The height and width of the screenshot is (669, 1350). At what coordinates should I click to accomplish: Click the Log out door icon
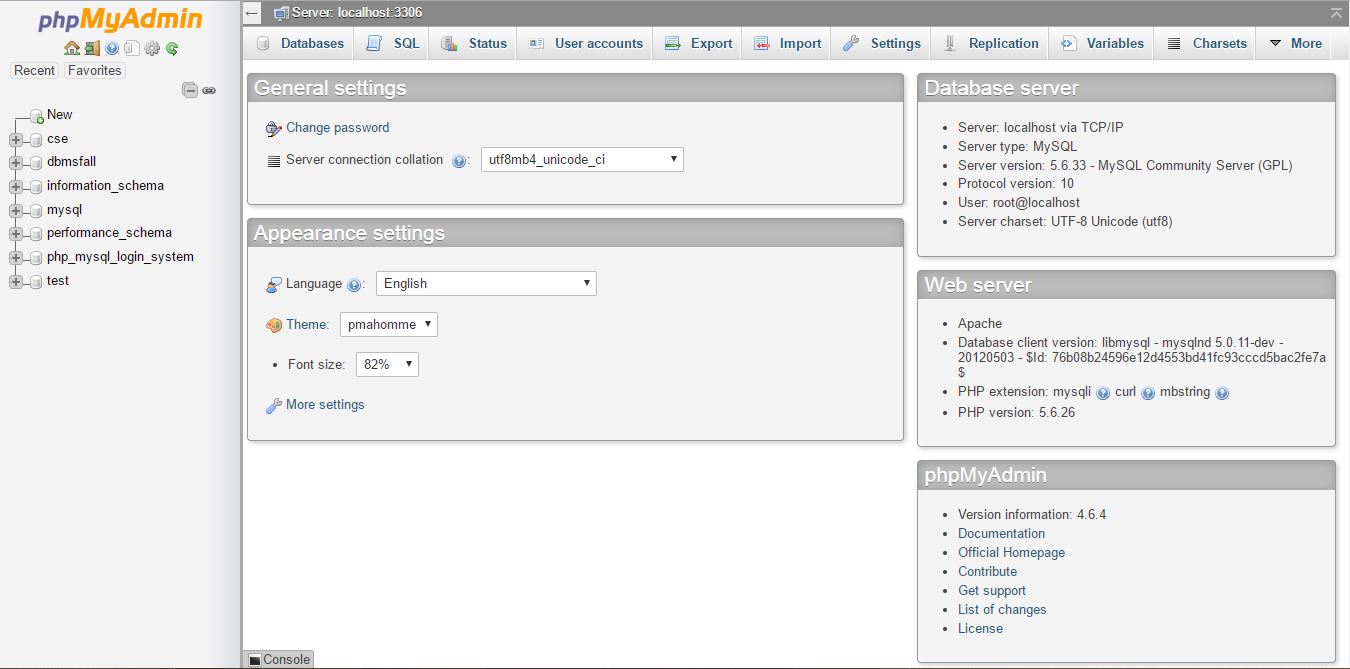(91, 47)
